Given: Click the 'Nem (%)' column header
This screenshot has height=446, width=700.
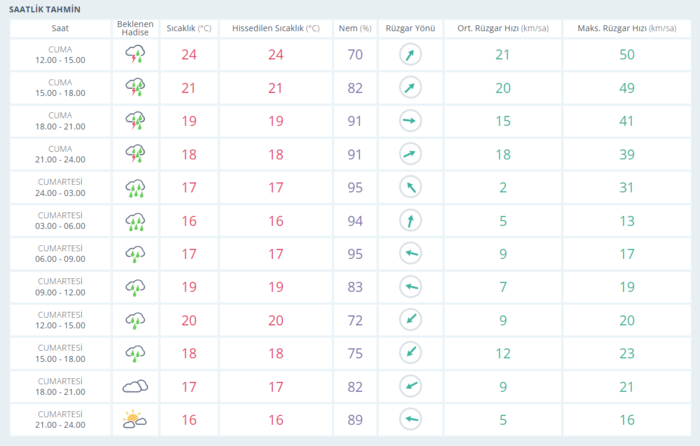Looking at the screenshot, I should (354, 28).
